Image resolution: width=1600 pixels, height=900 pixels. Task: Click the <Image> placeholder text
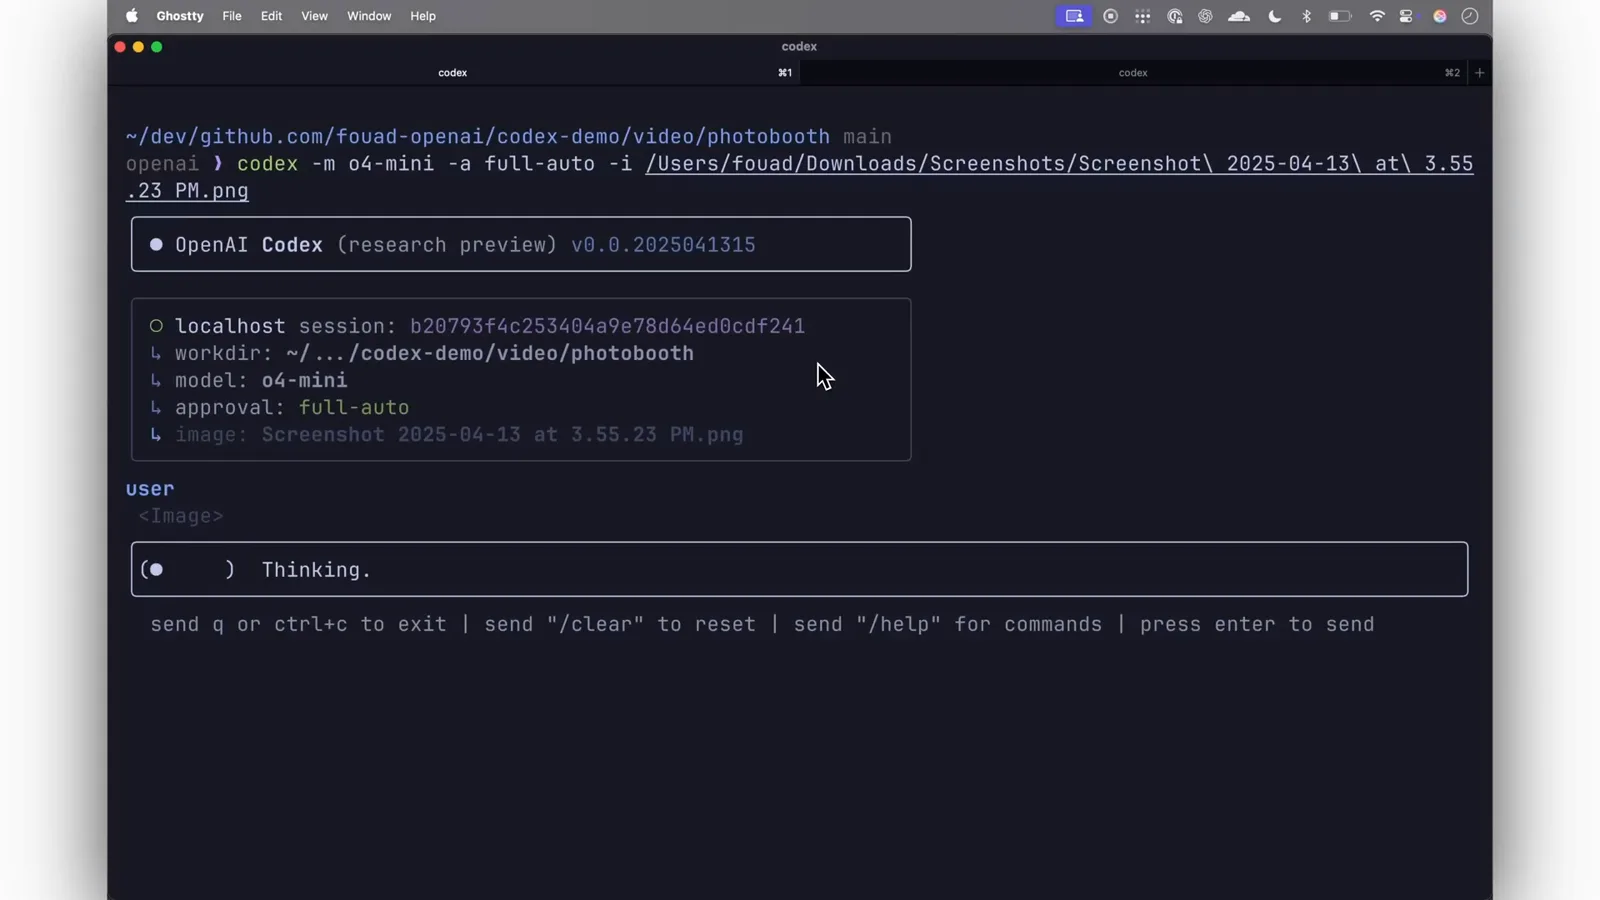point(181,516)
